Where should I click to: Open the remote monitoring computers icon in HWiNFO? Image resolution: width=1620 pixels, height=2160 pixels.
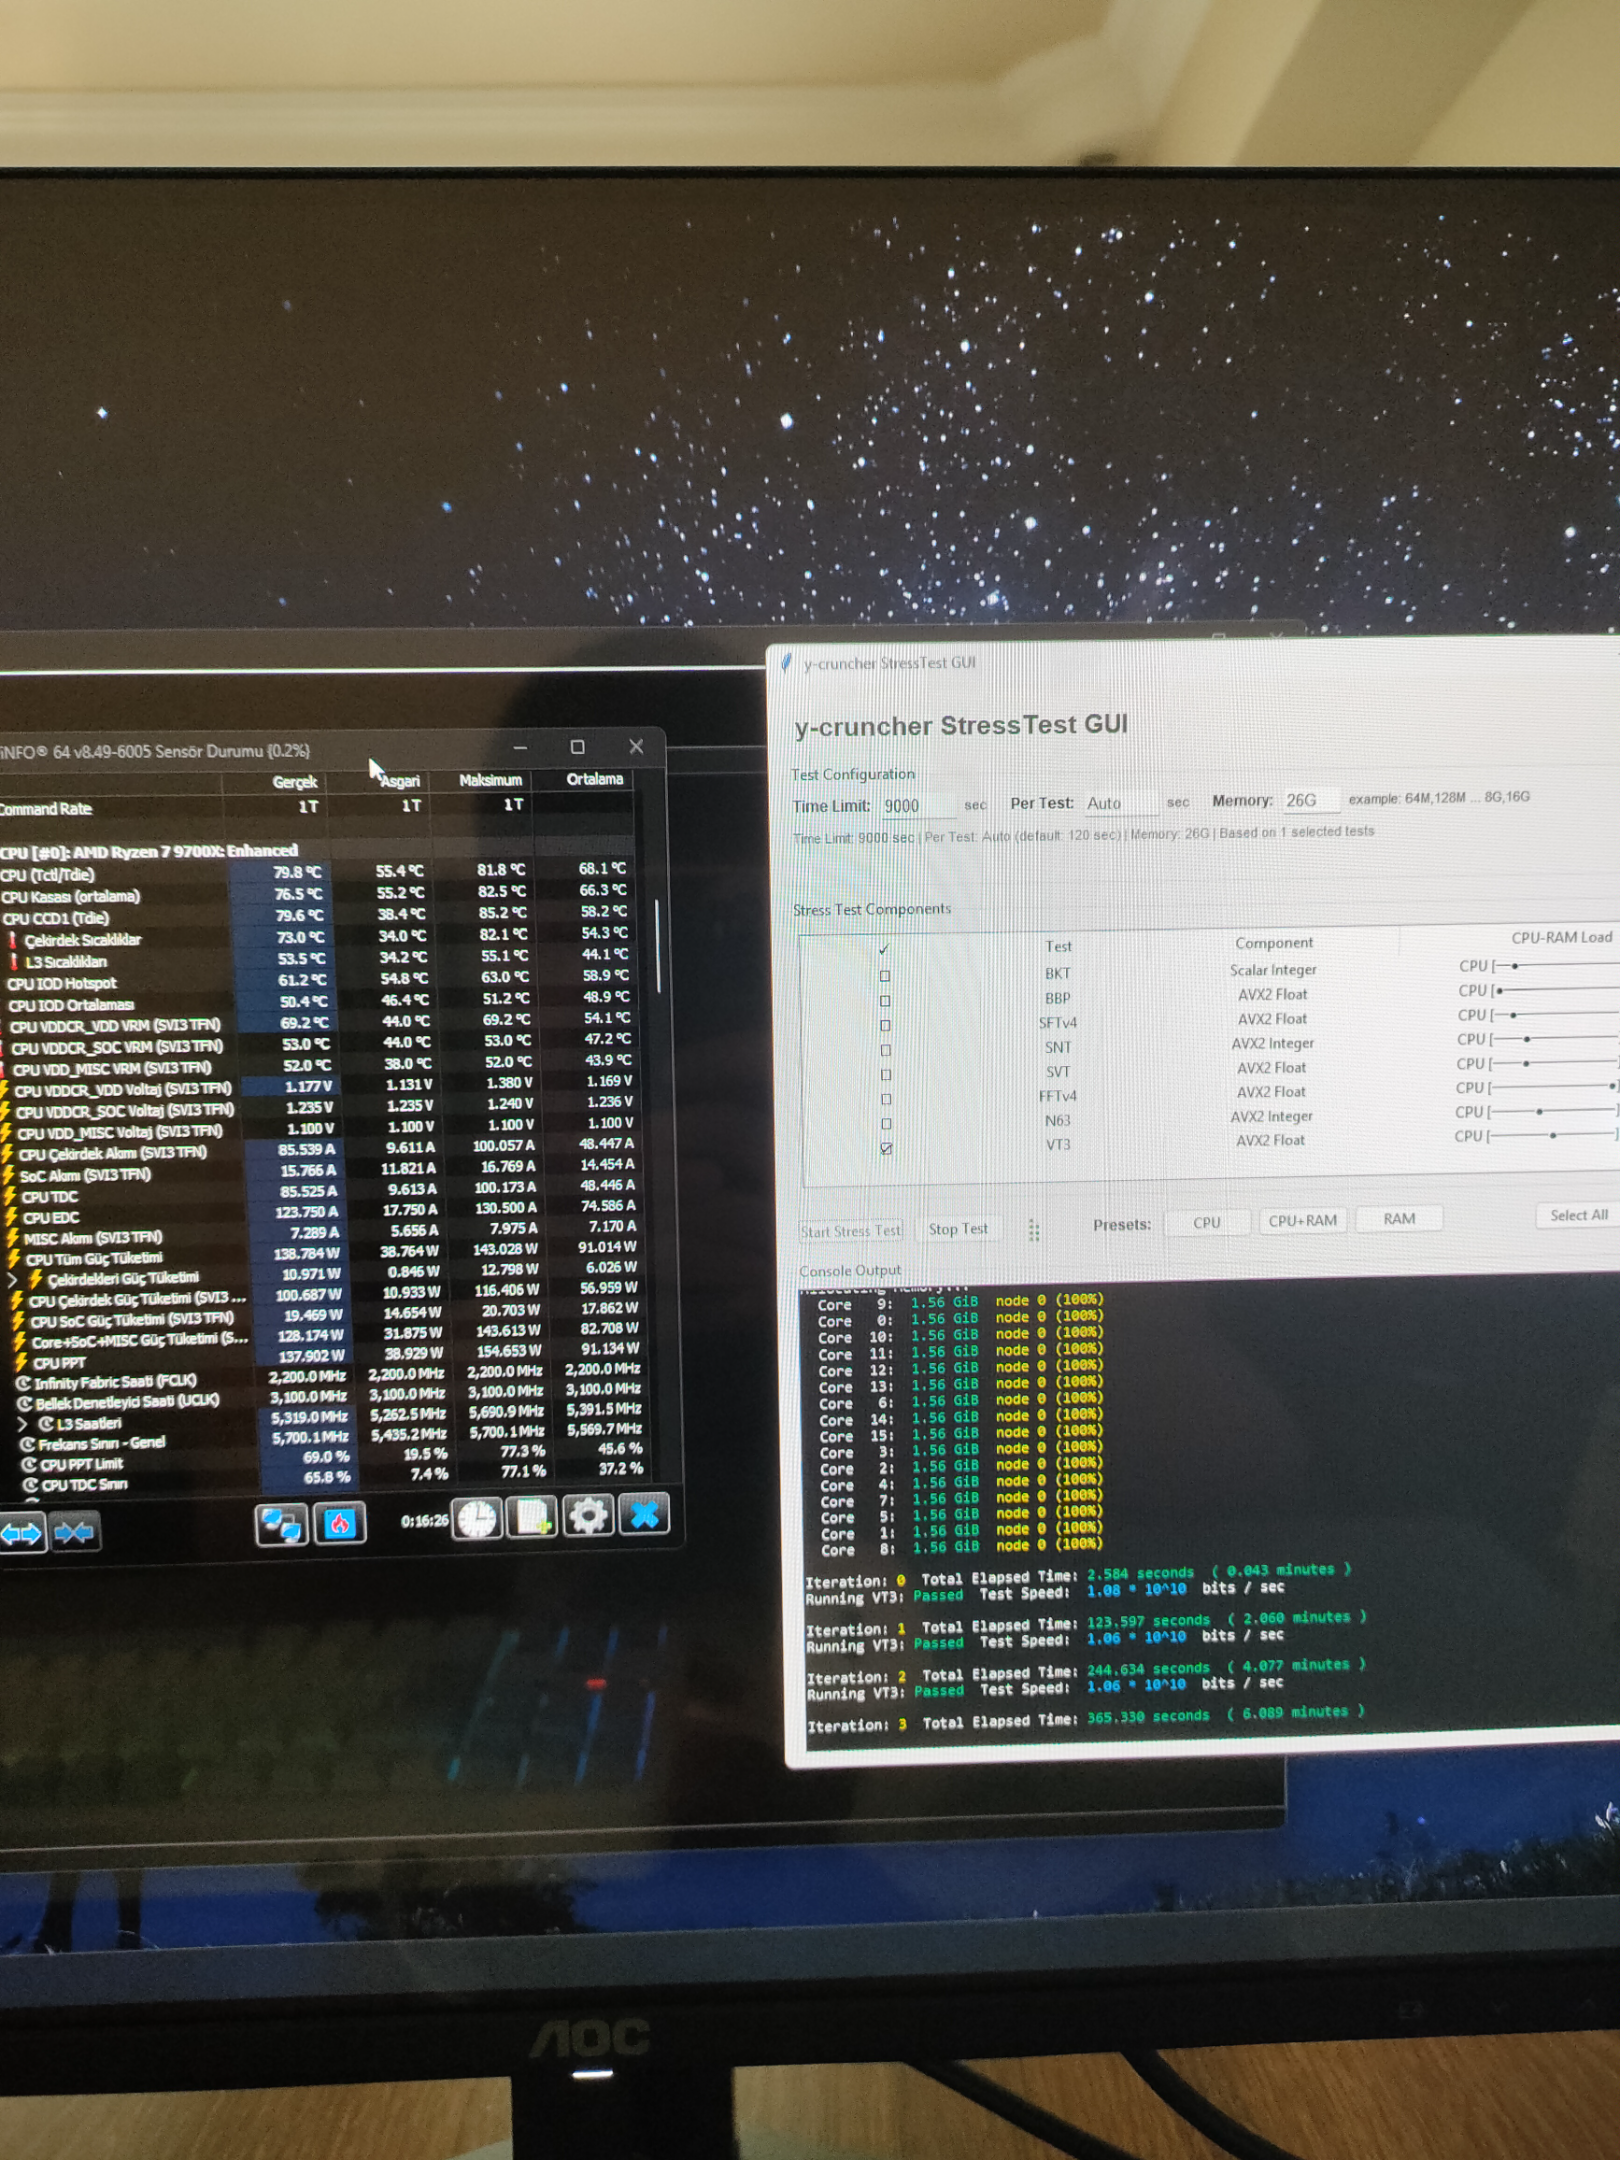point(281,1525)
